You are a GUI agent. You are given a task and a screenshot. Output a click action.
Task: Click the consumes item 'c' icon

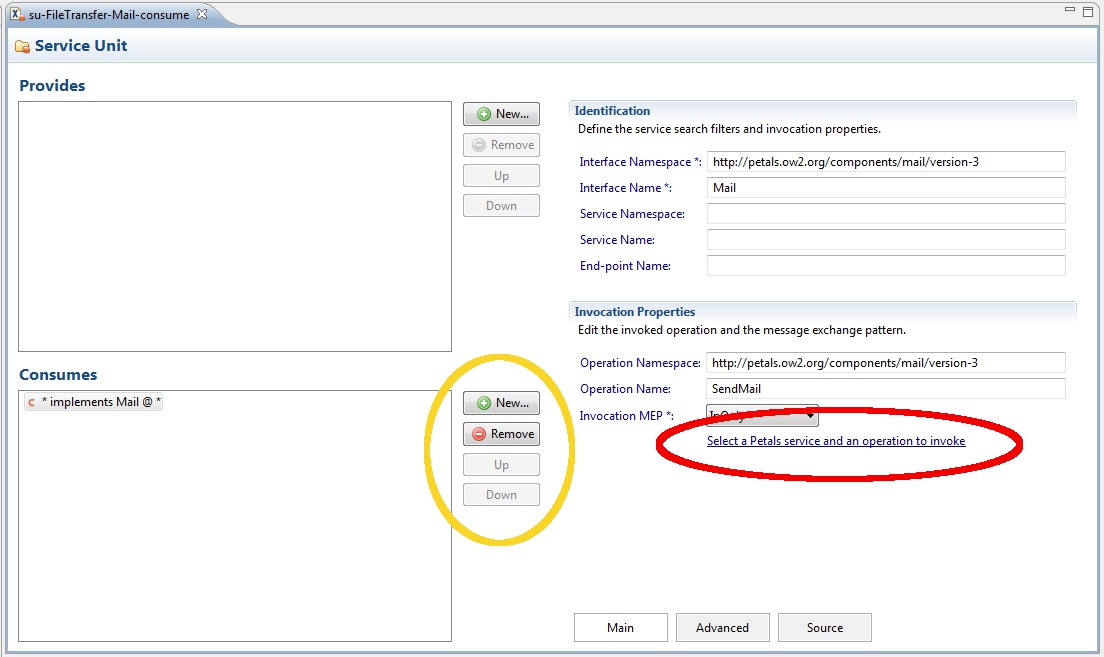click(32, 402)
